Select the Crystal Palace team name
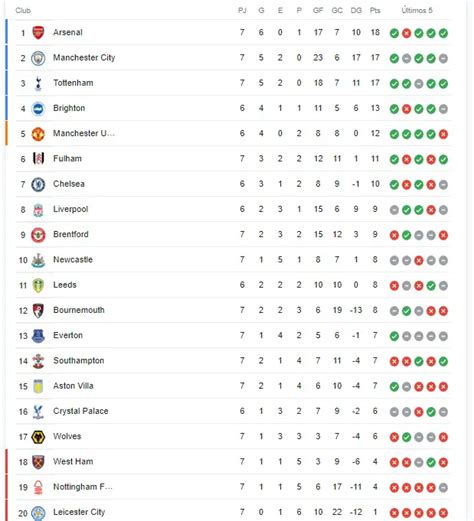The image size is (474, 521). 81,411
